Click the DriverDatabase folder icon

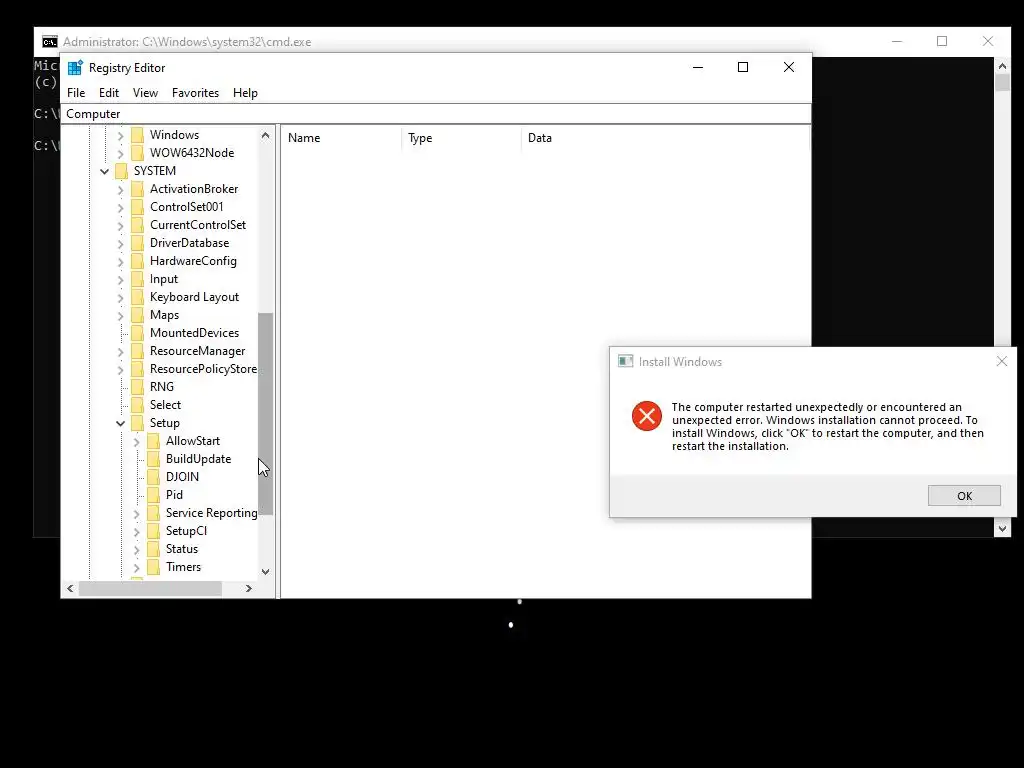click(x=137, y=243)
